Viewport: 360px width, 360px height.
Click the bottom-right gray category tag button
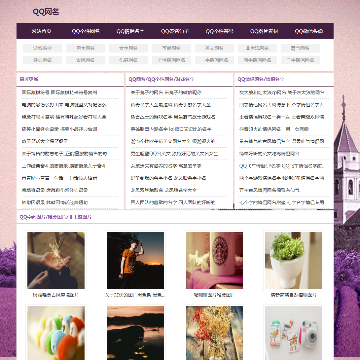(x=300, y=60)
